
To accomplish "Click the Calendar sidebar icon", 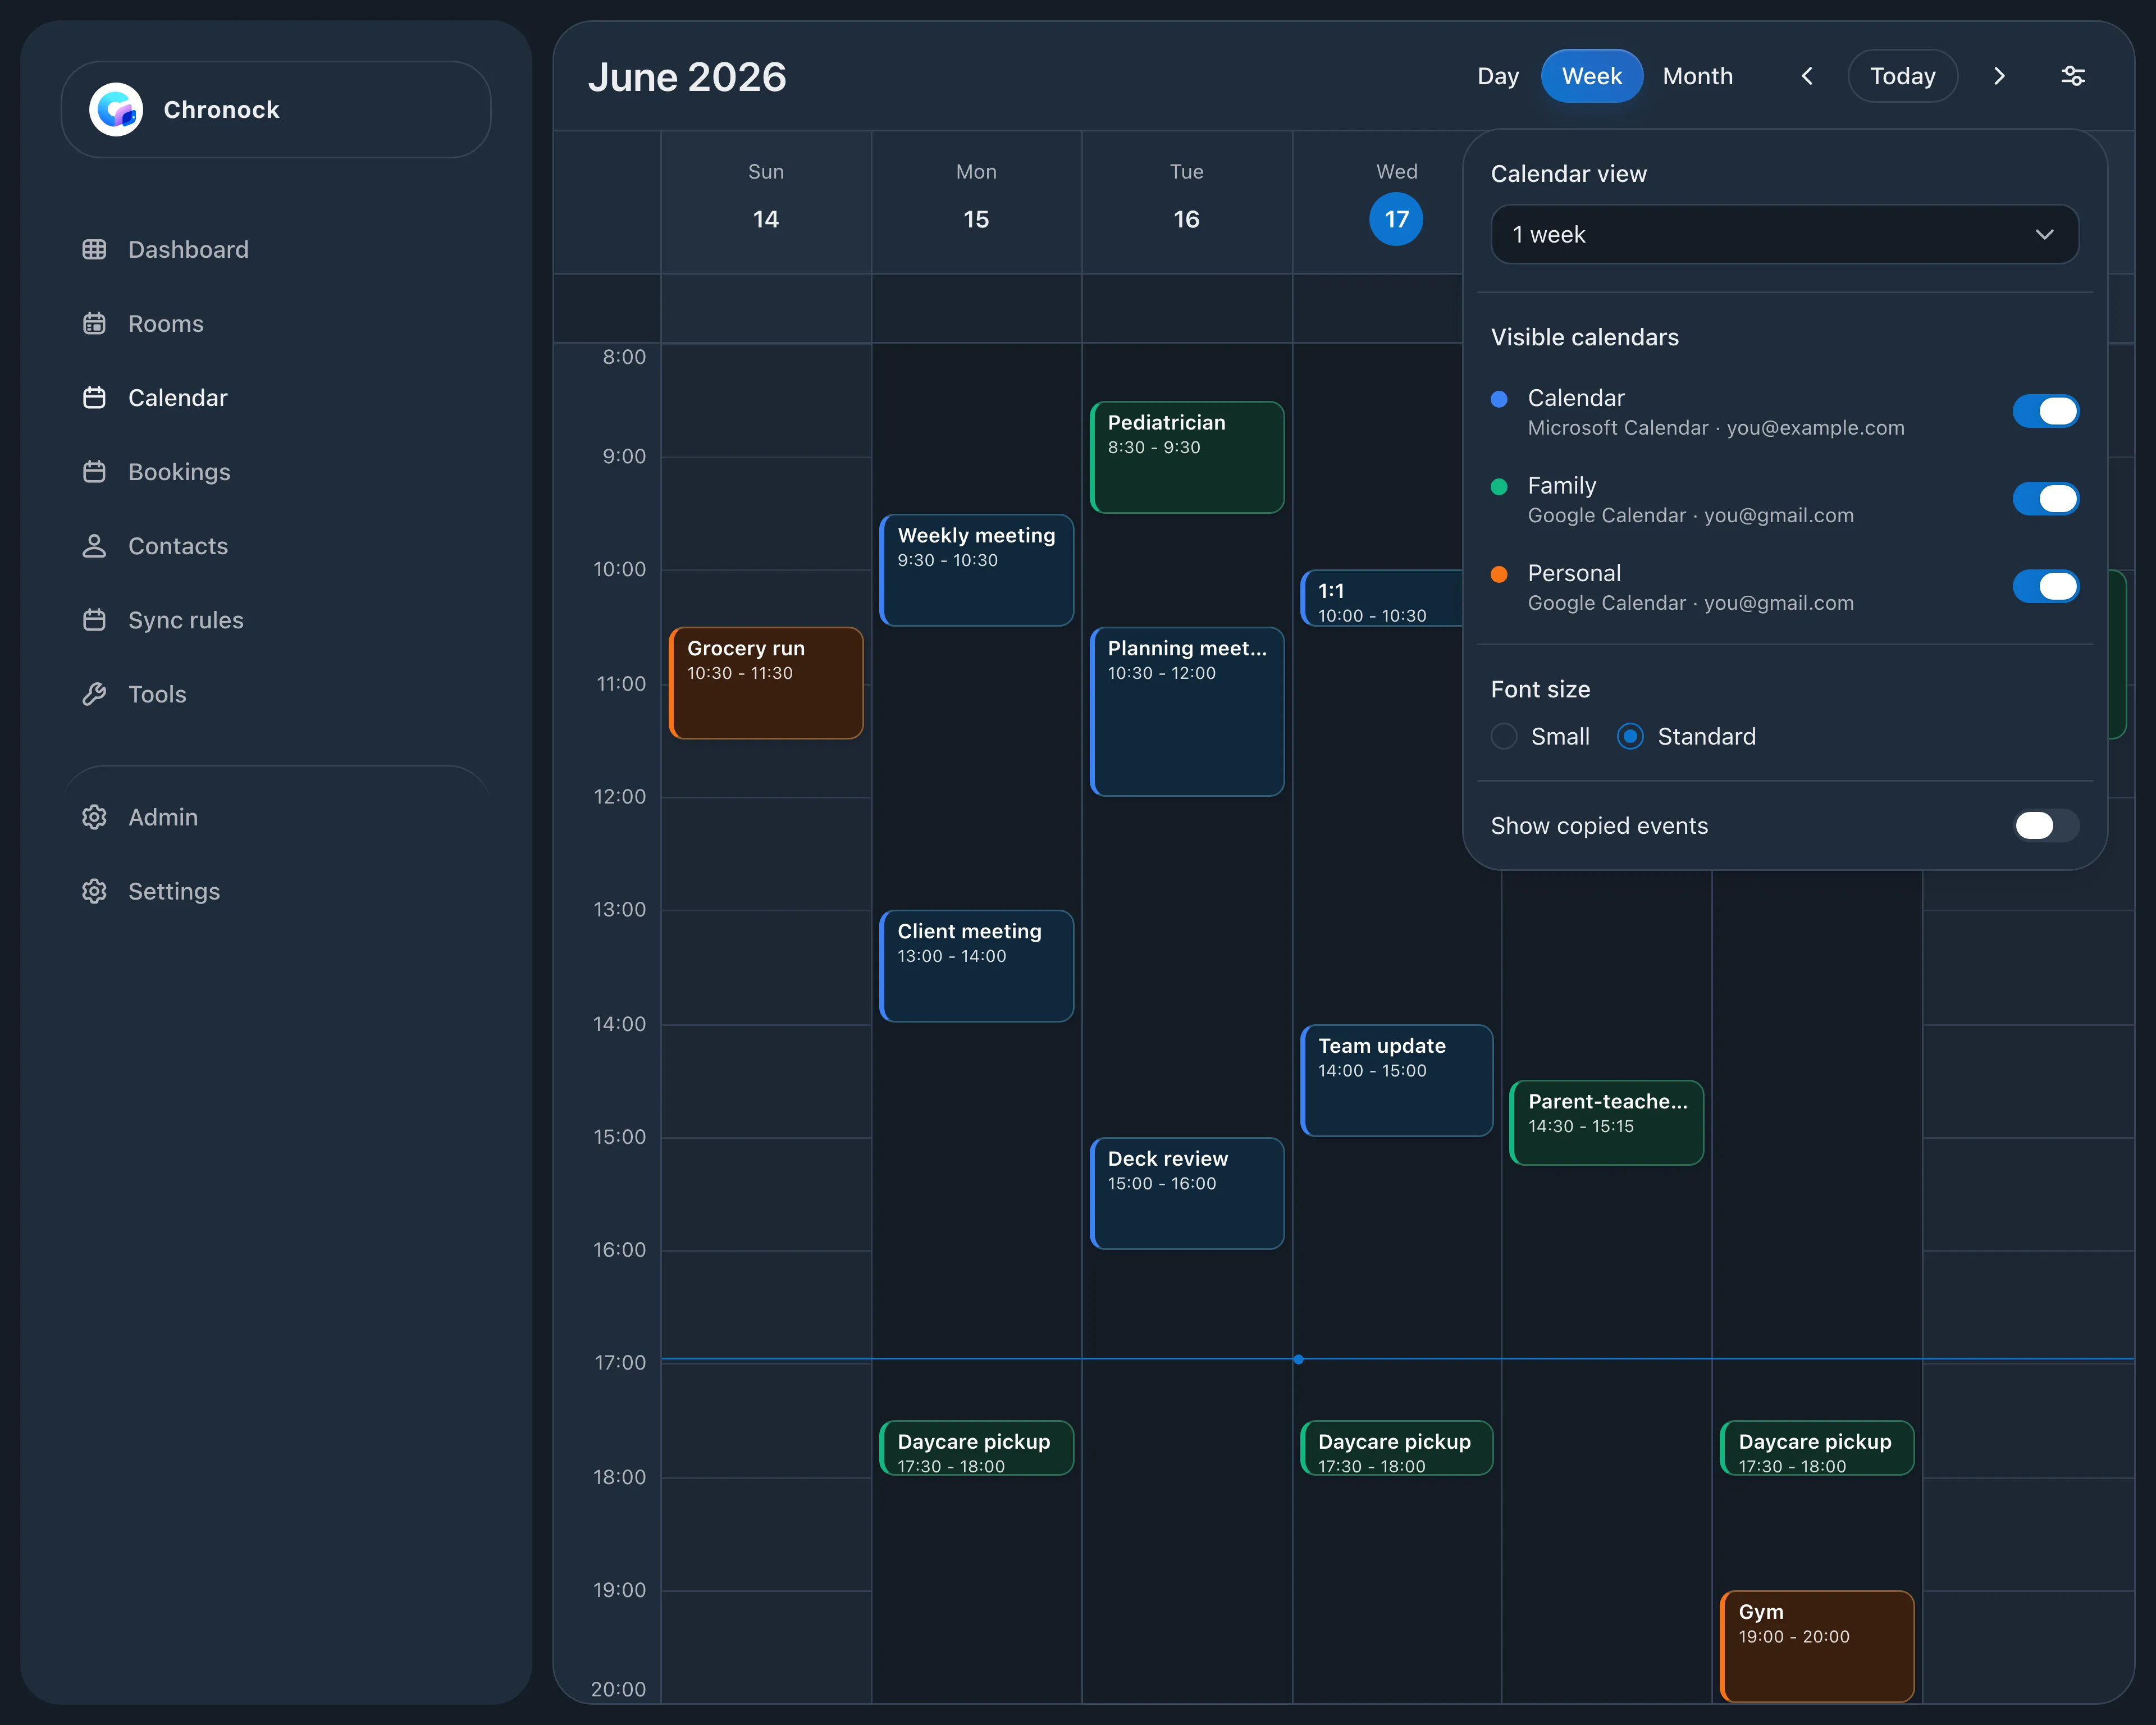I will (94, 397).
